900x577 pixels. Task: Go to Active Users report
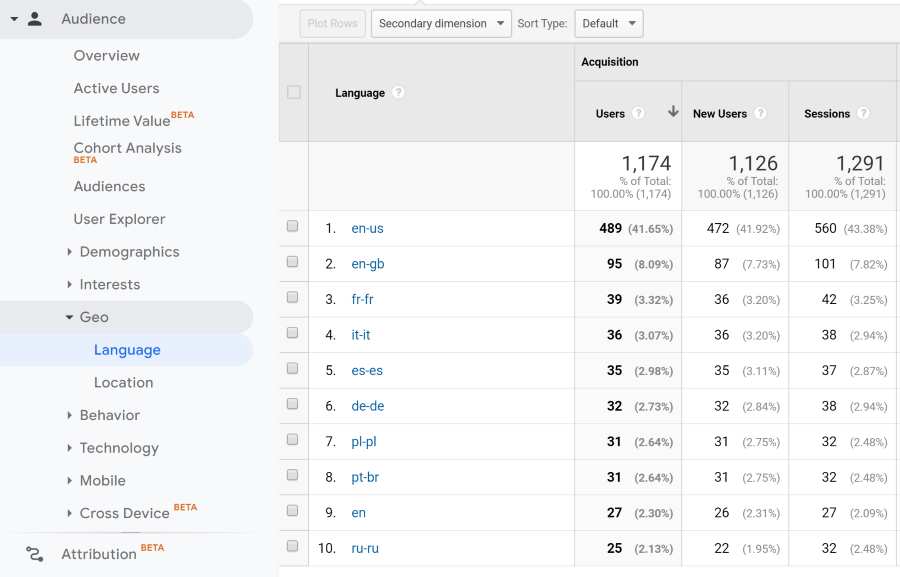click(116, 88)
